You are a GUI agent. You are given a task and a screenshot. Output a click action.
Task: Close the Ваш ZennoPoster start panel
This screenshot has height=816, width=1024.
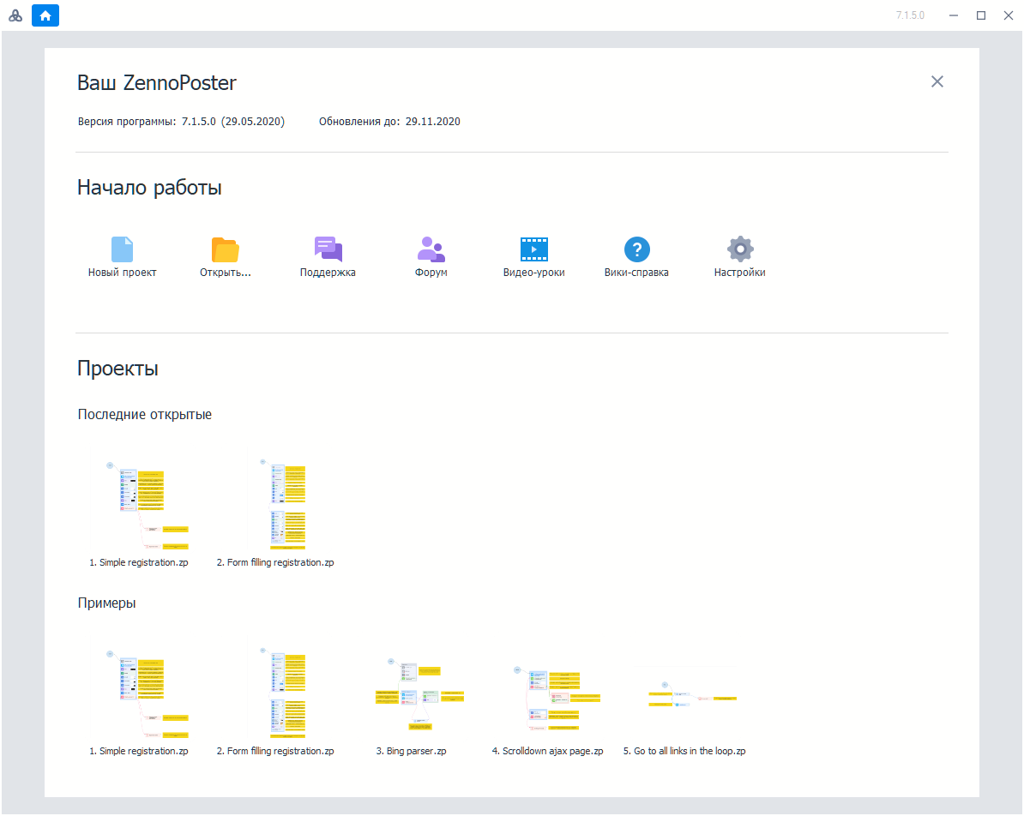point(937,82)
